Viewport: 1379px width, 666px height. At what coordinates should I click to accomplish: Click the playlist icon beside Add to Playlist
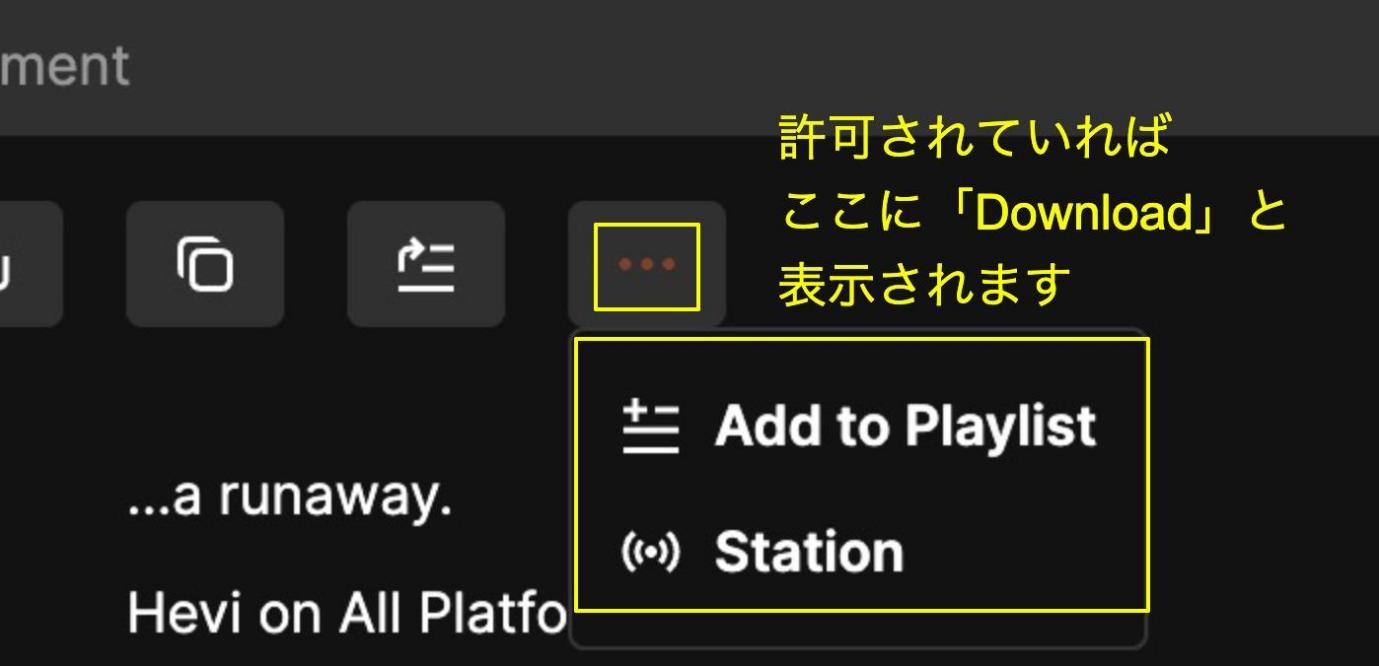point(650,427)
